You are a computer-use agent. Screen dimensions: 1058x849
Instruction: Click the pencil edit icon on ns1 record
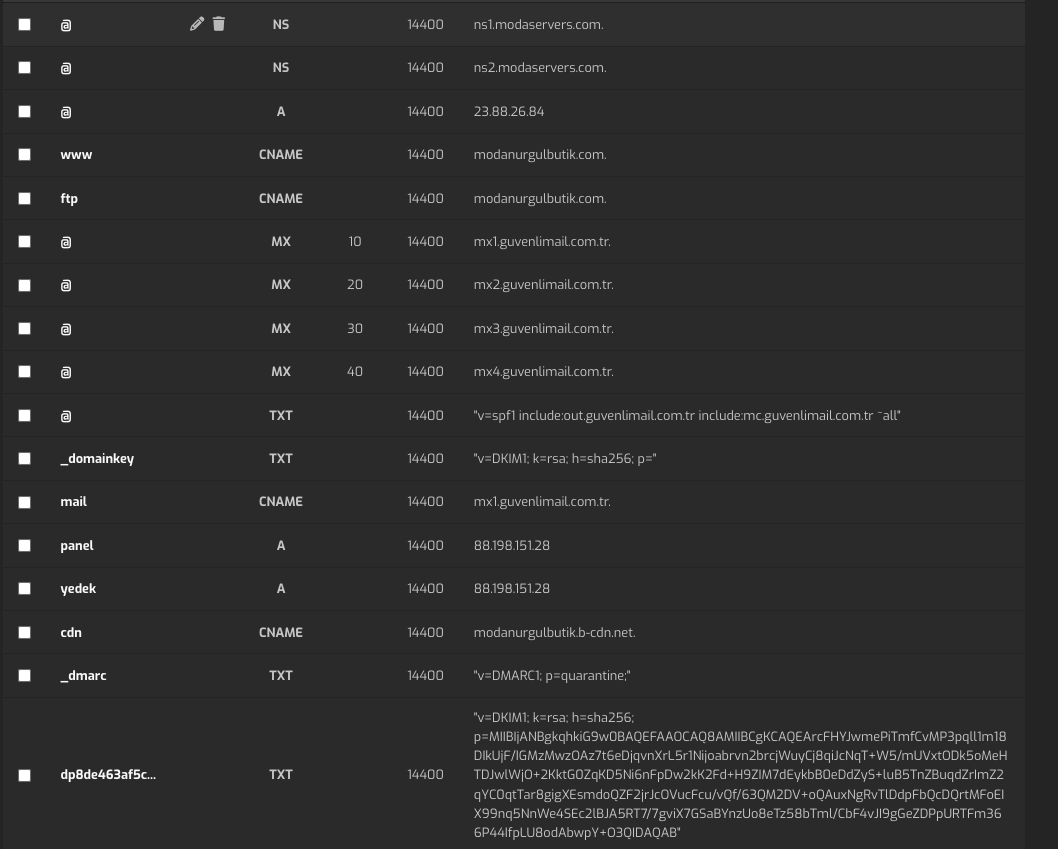[x=196, y=24]
